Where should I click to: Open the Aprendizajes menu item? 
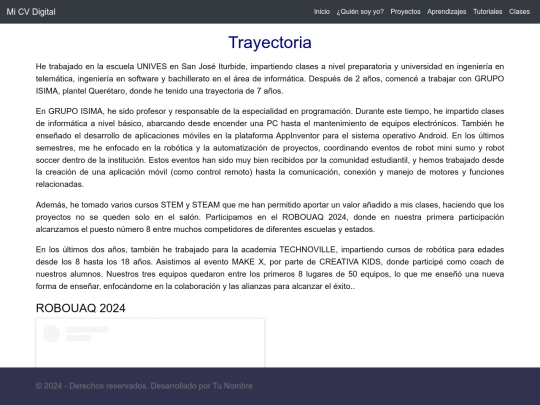click(447, 12)
